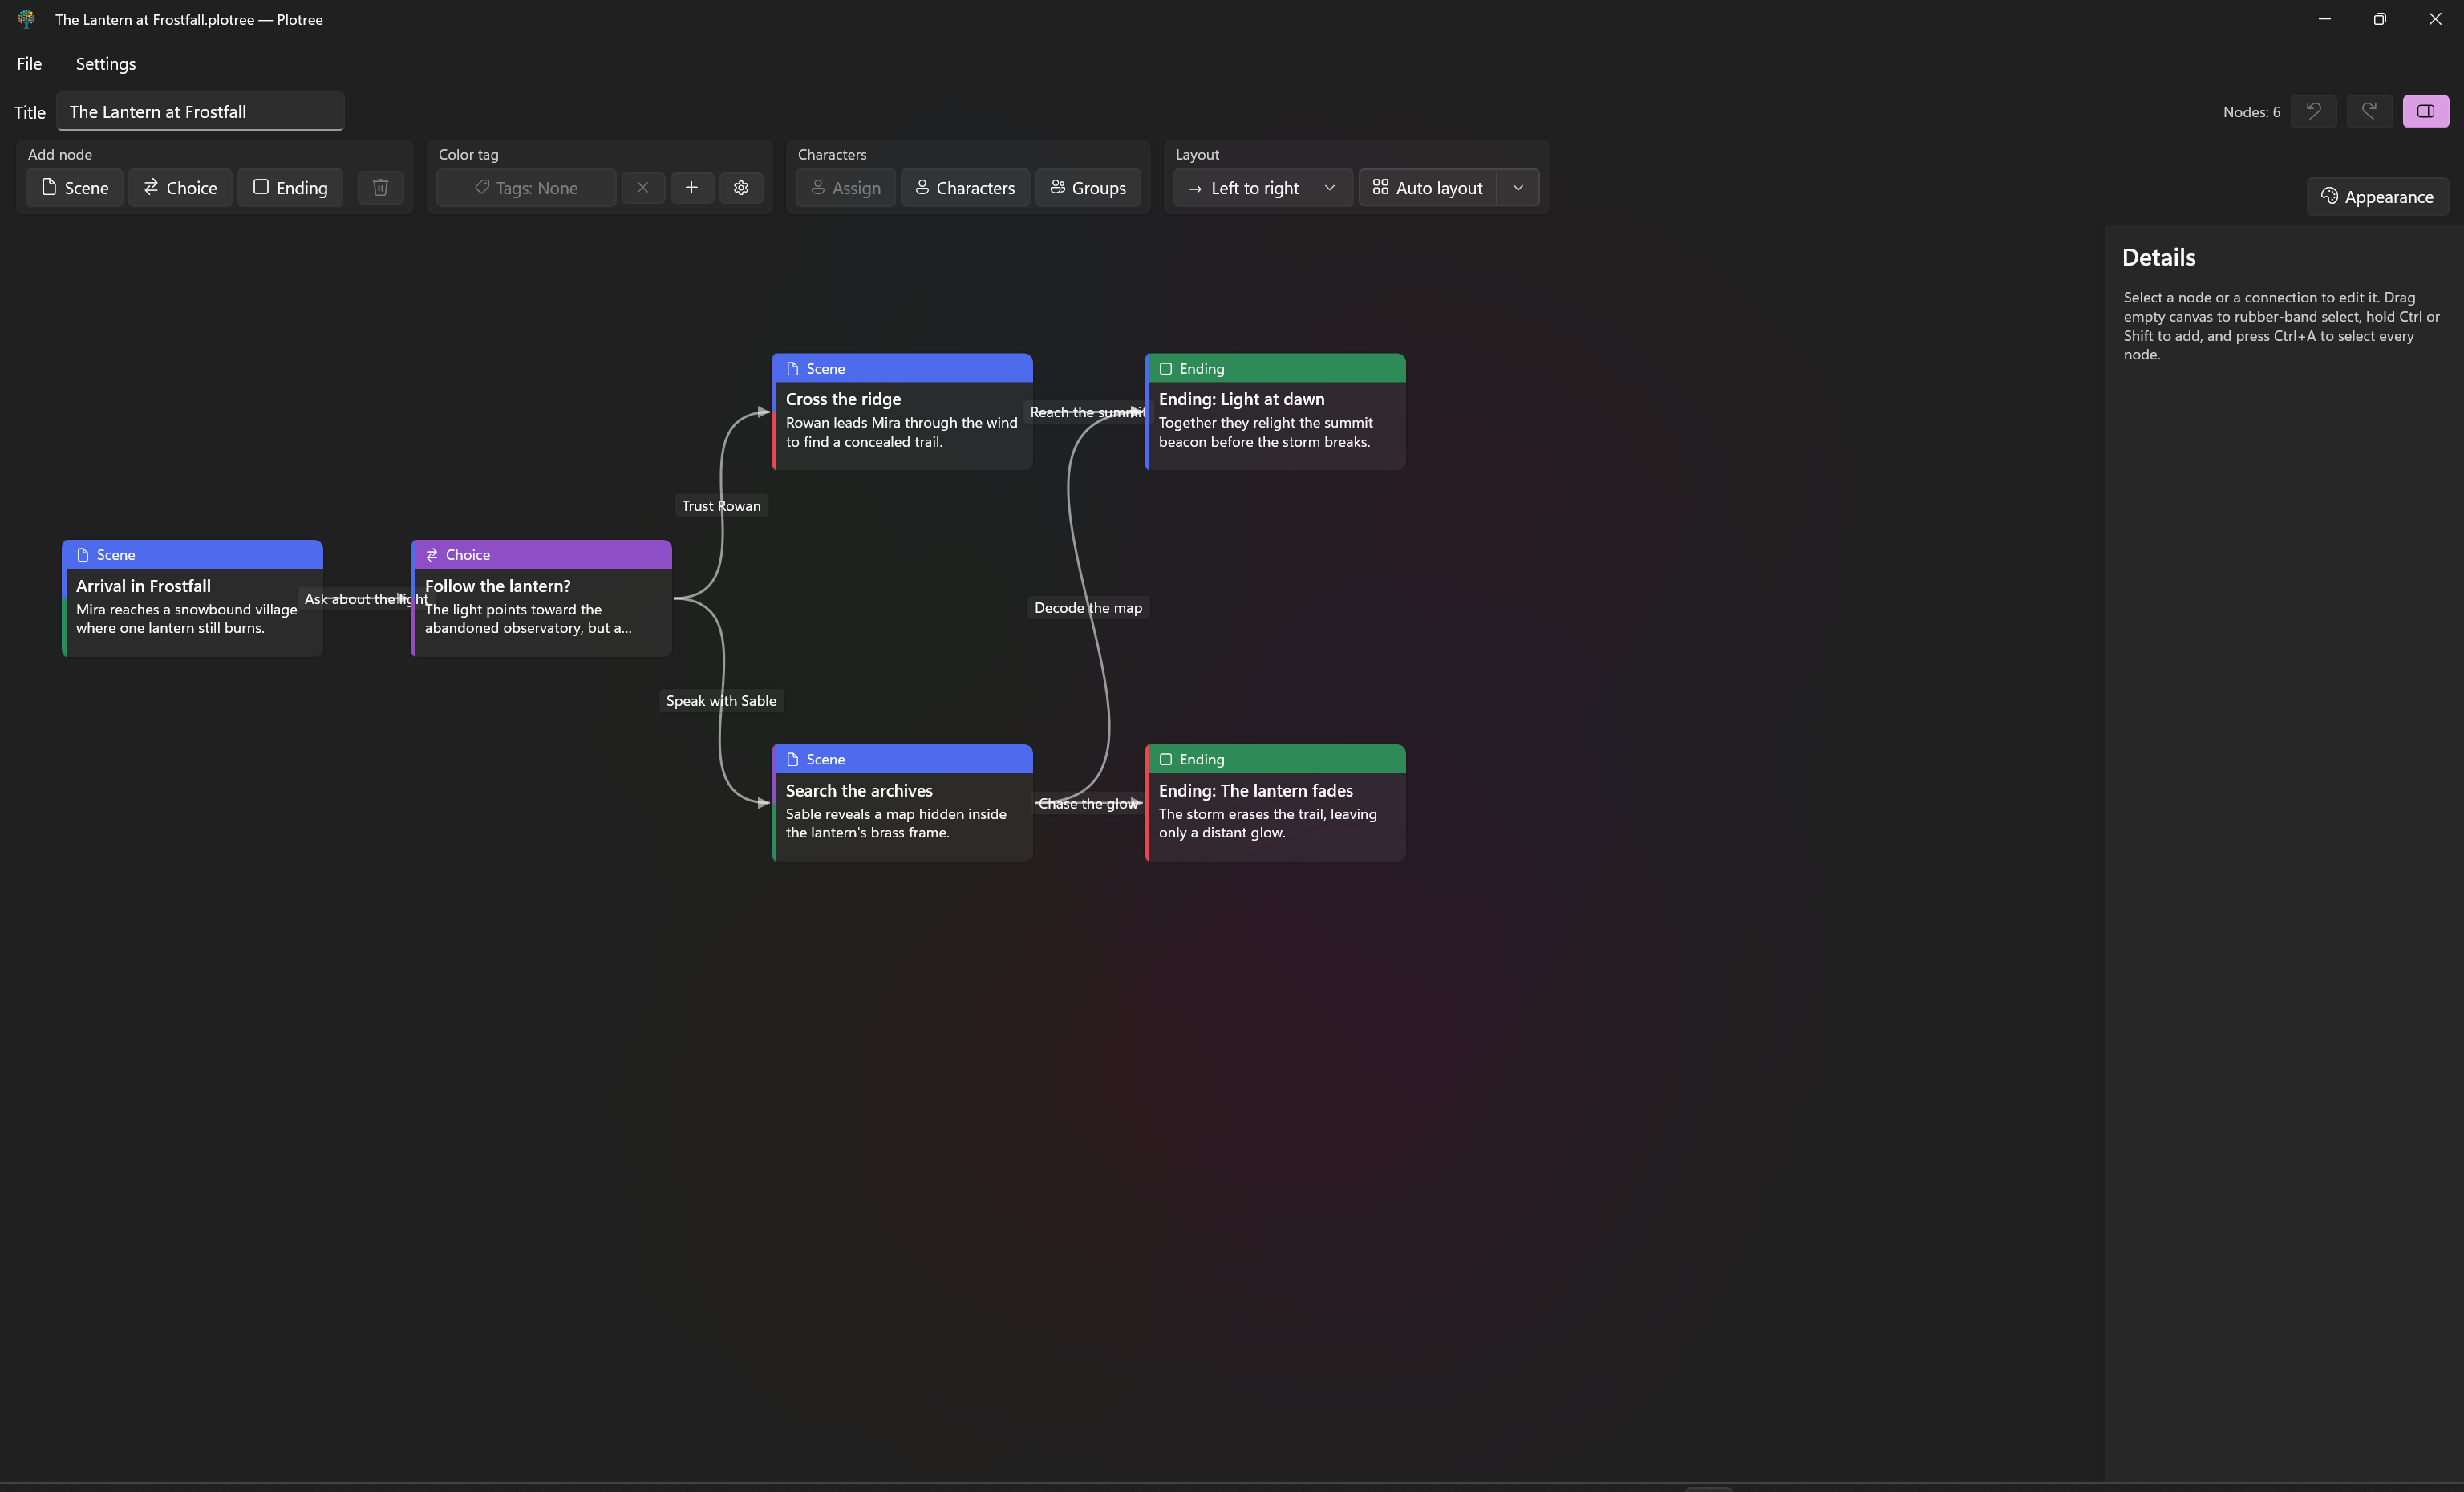Add a new Choice node

click(x=180, y=188)
